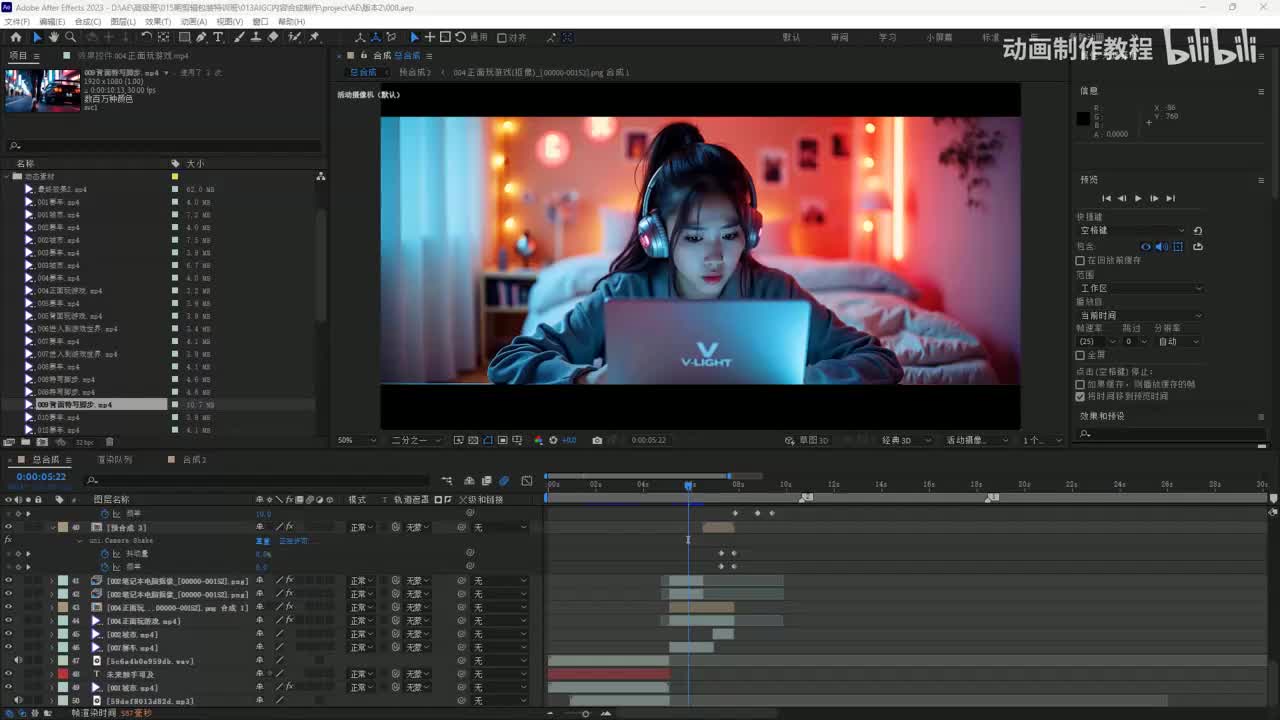Take snapshot with camera icon below viewer
This screenshot has width=1280, height=720.
pyautogui.click(x=597, y=440)
